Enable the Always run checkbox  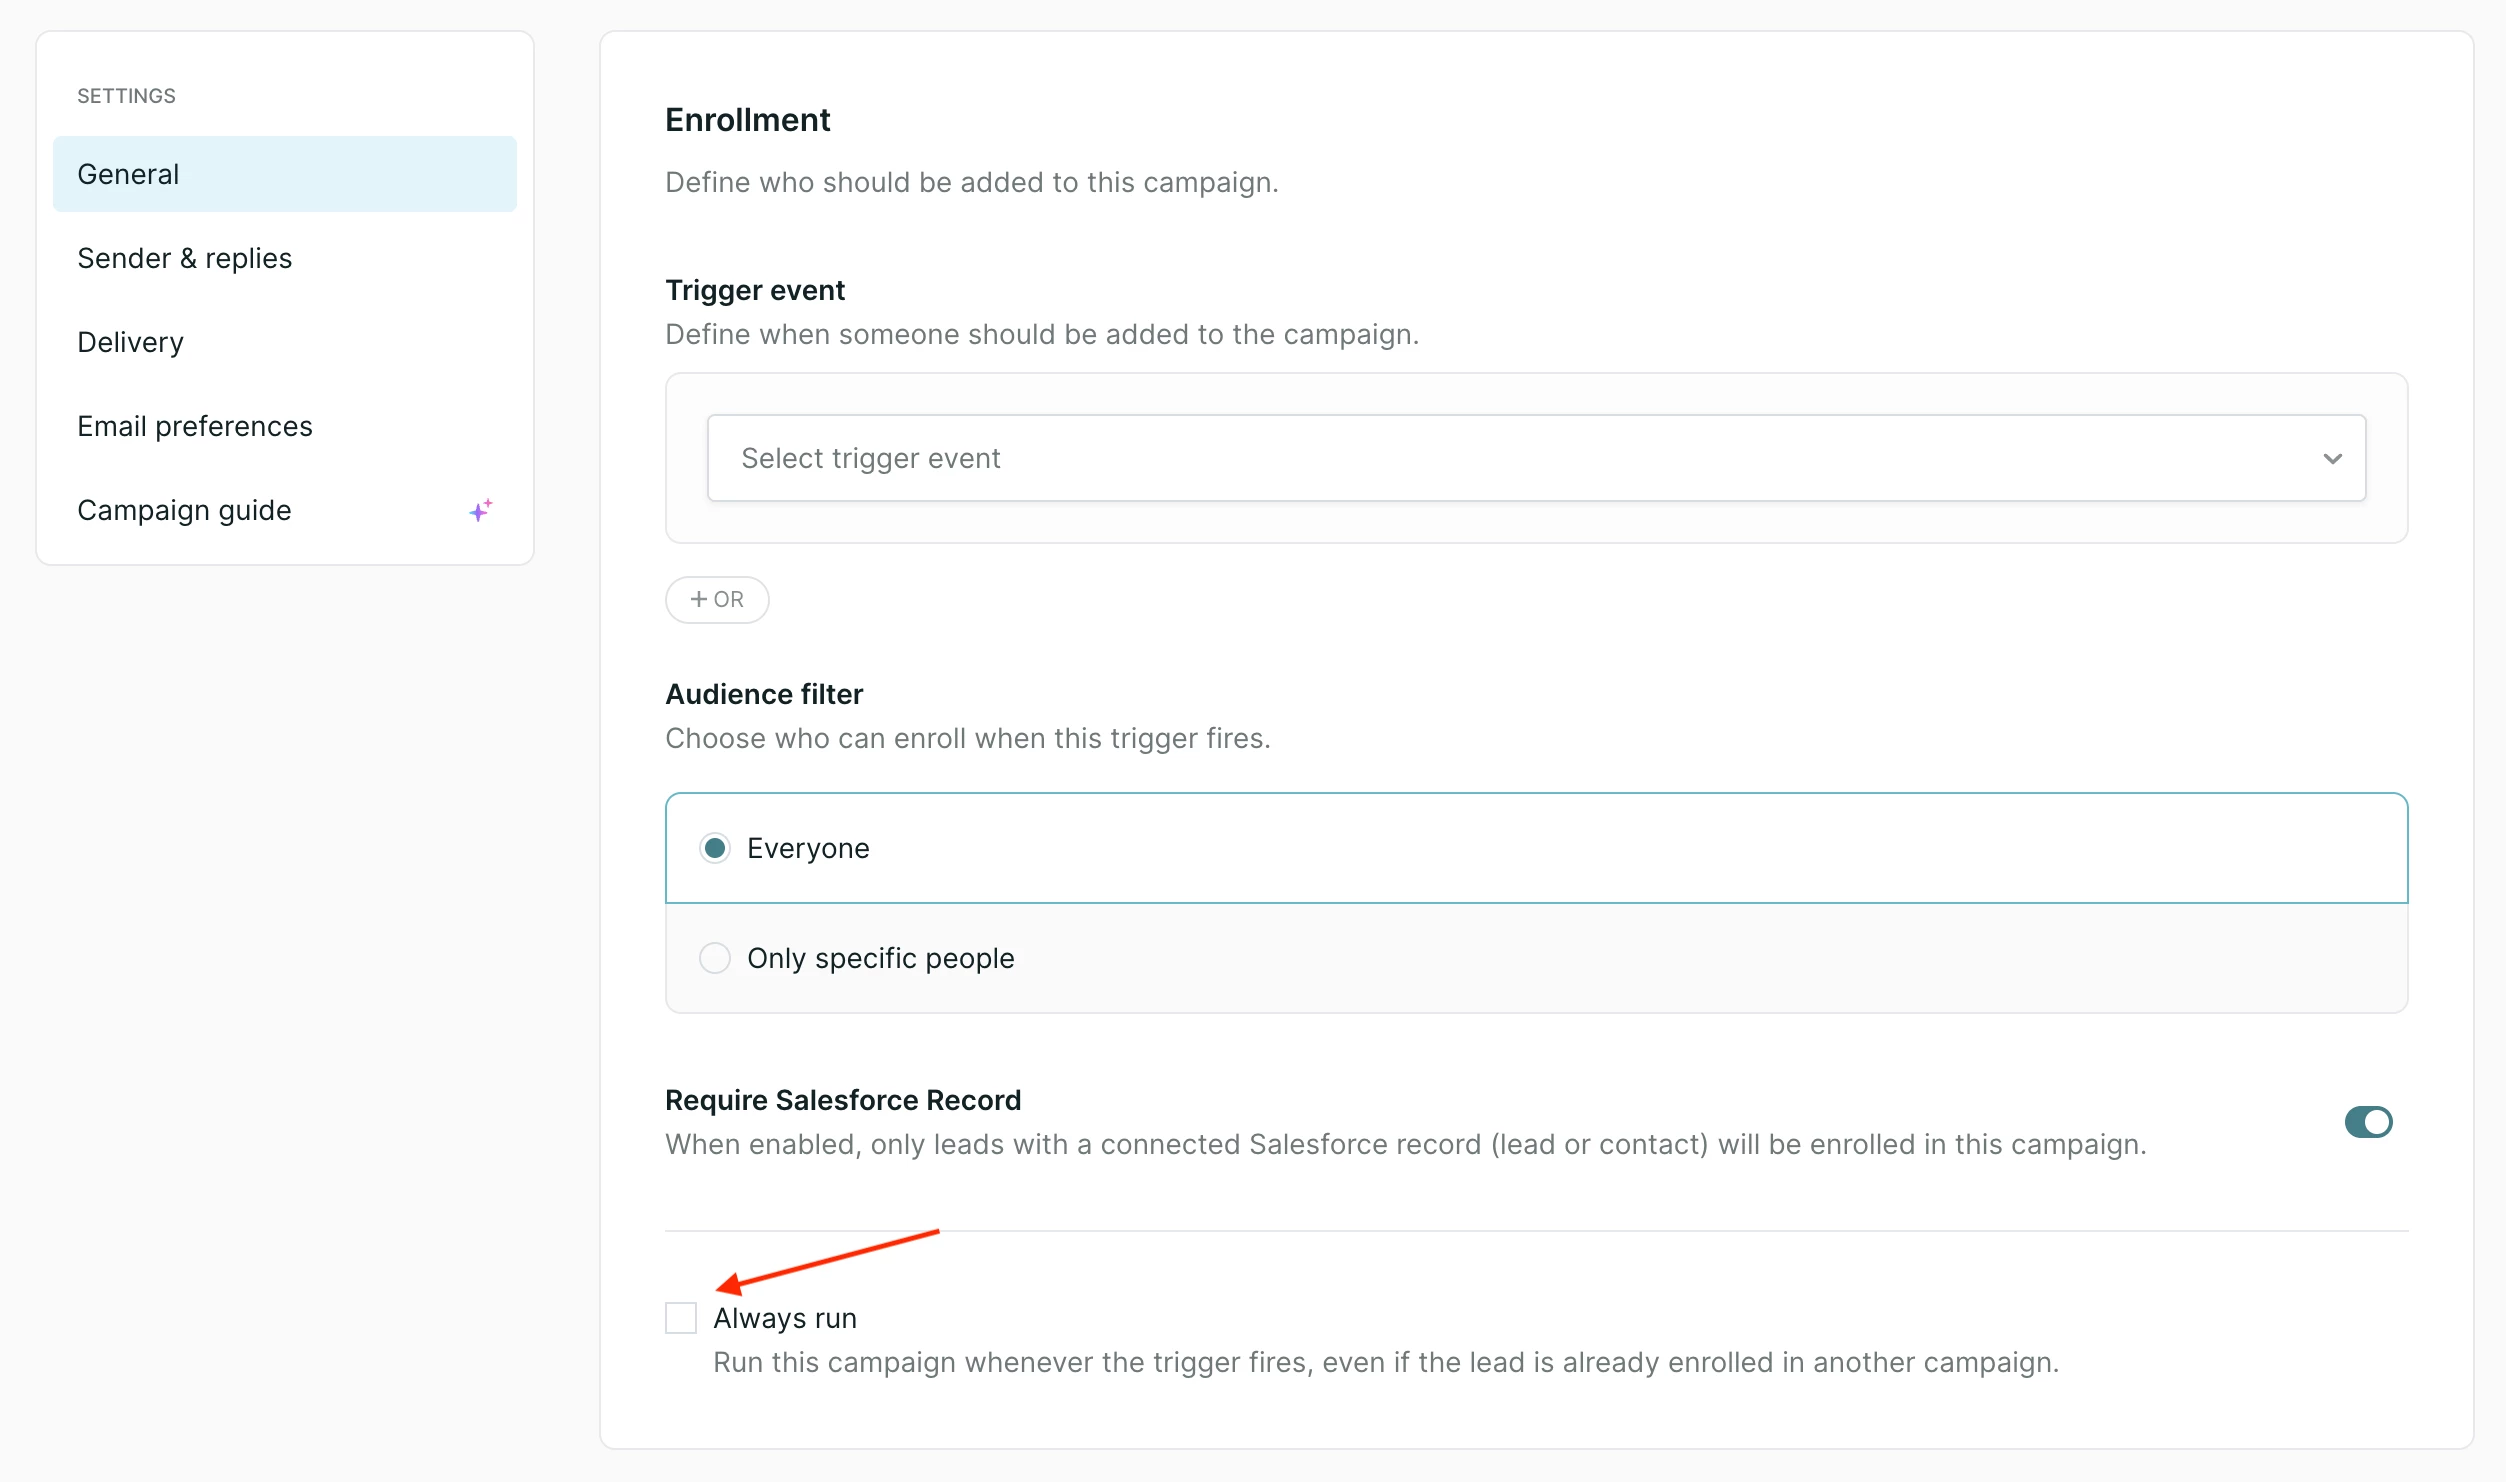pyautogui.click(x=681, y=1318)
